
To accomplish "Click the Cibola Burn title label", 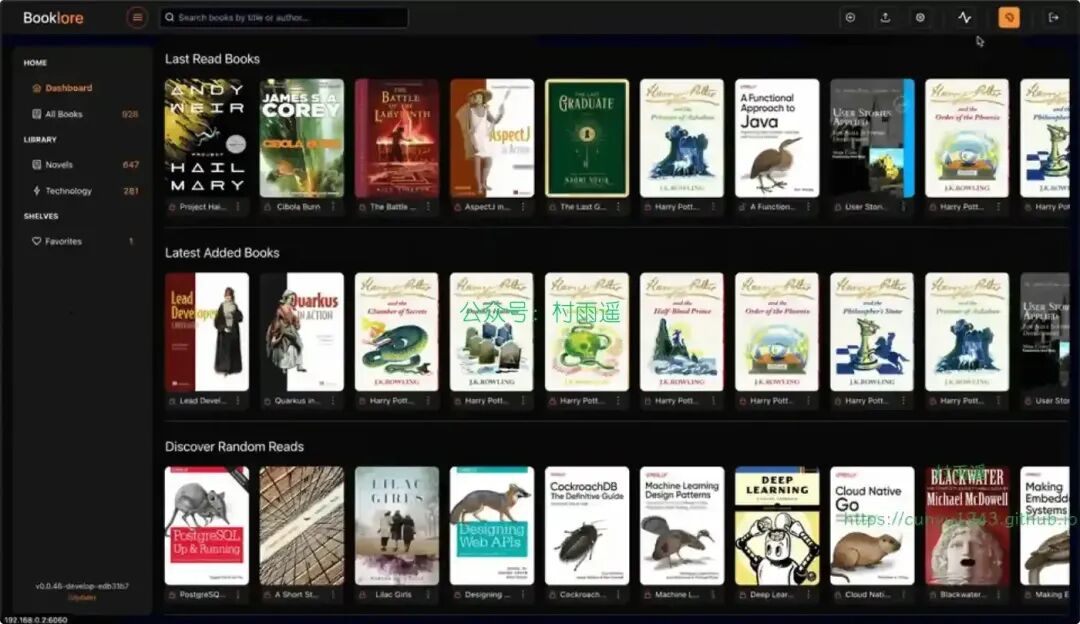I will (x=298, y=207).
